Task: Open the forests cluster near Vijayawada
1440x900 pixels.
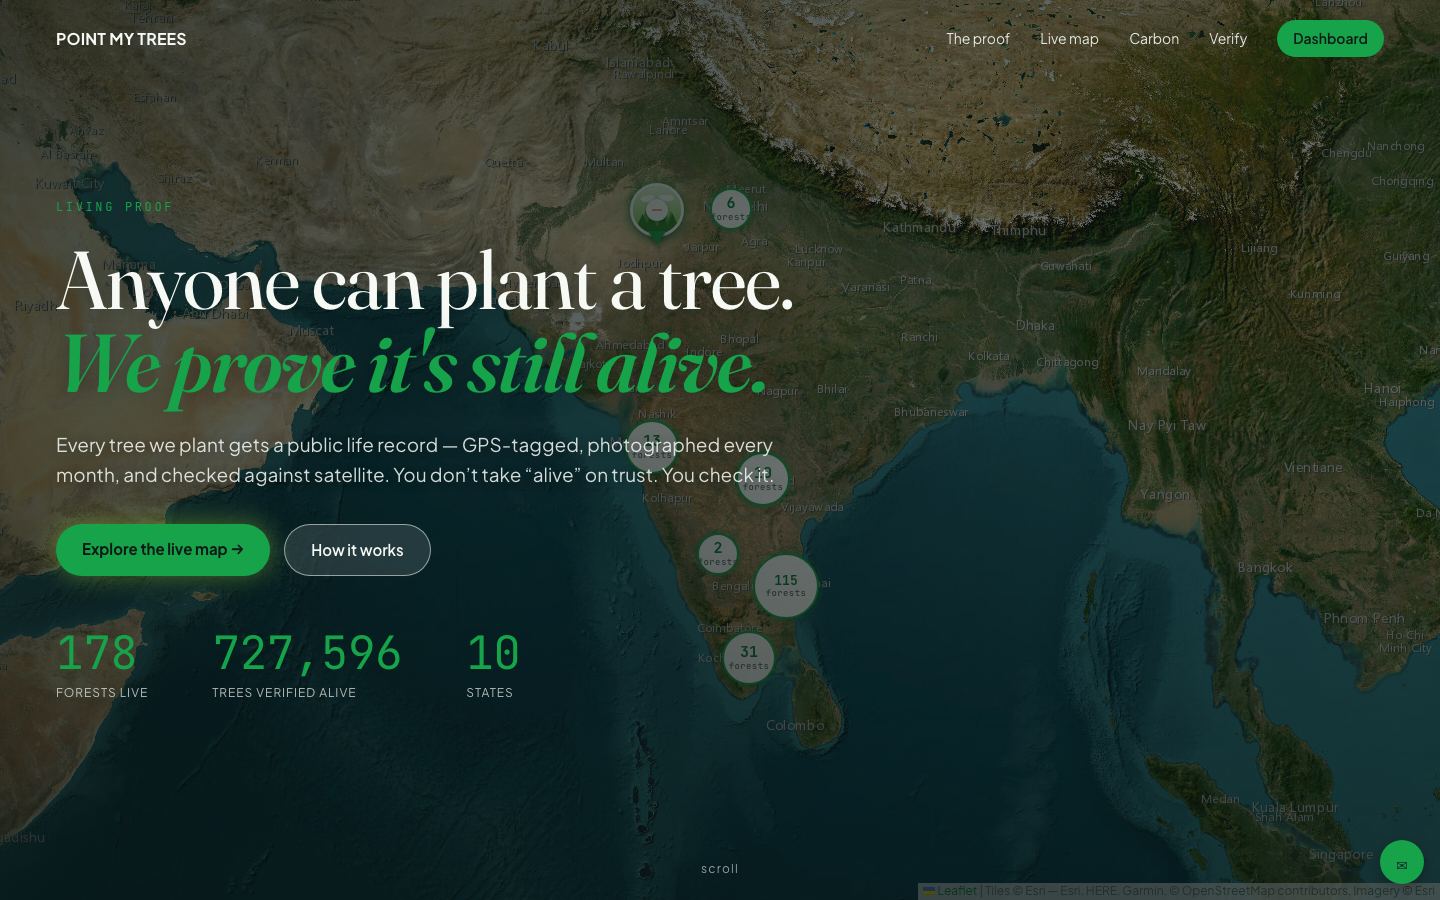Action: [x=762, y=480]
